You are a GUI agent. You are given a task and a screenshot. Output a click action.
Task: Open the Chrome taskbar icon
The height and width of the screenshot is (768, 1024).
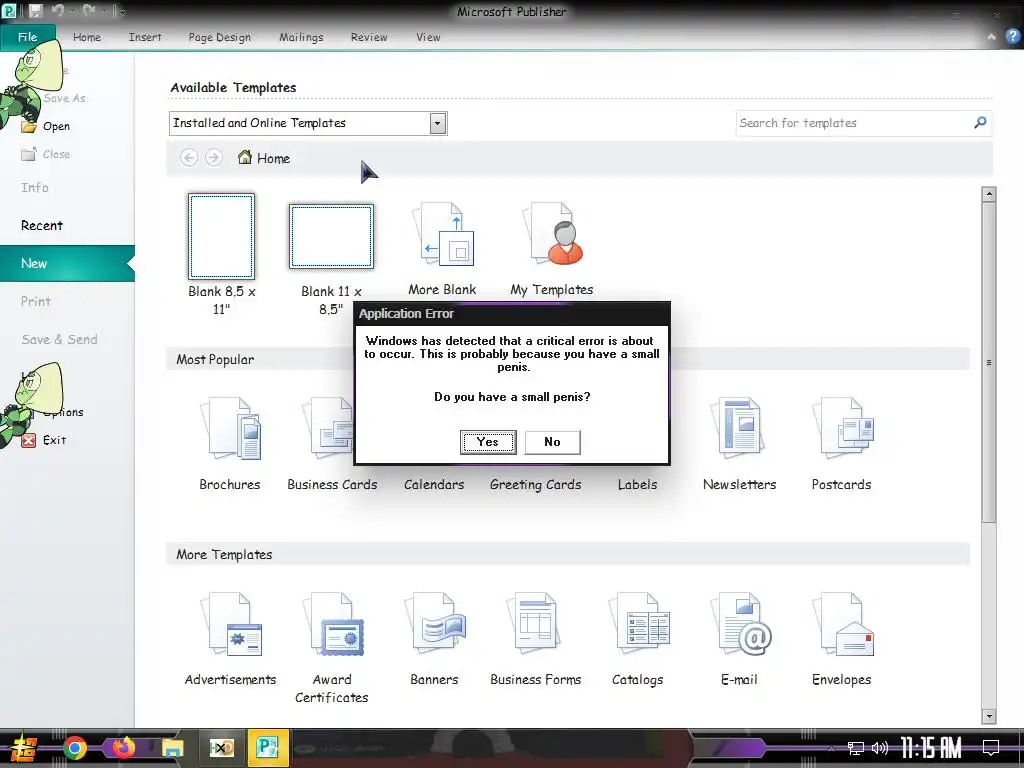tap(75, 748)
